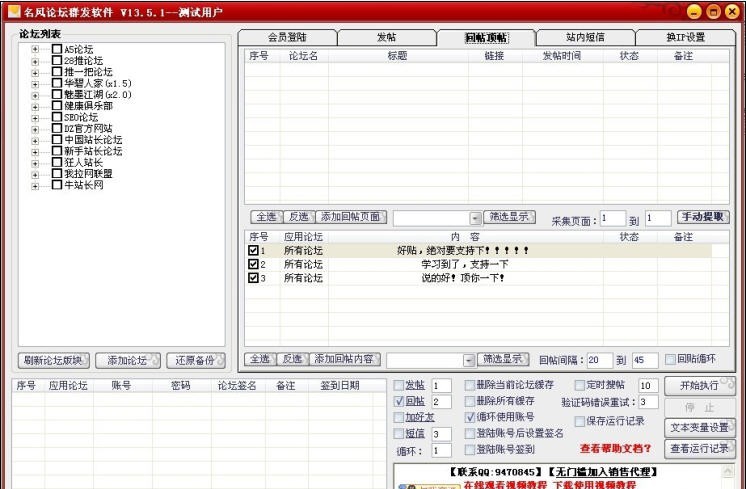Check the 新手站长论坛 checkbox
Viewport: 746px width, 489px height.
click(57, 151)
